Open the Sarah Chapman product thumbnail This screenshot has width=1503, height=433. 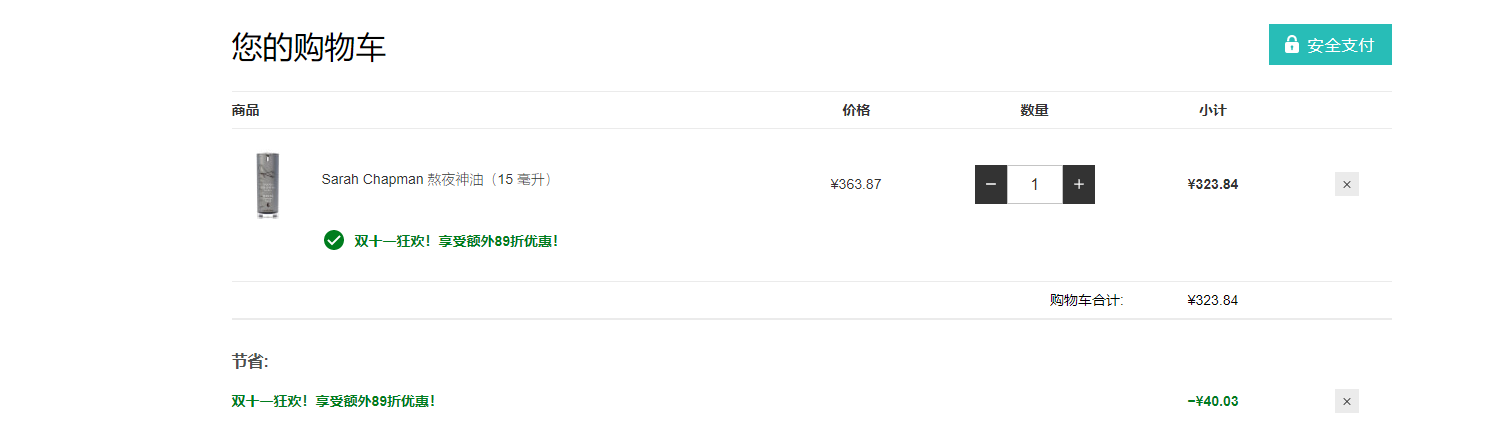pos(267,185)
